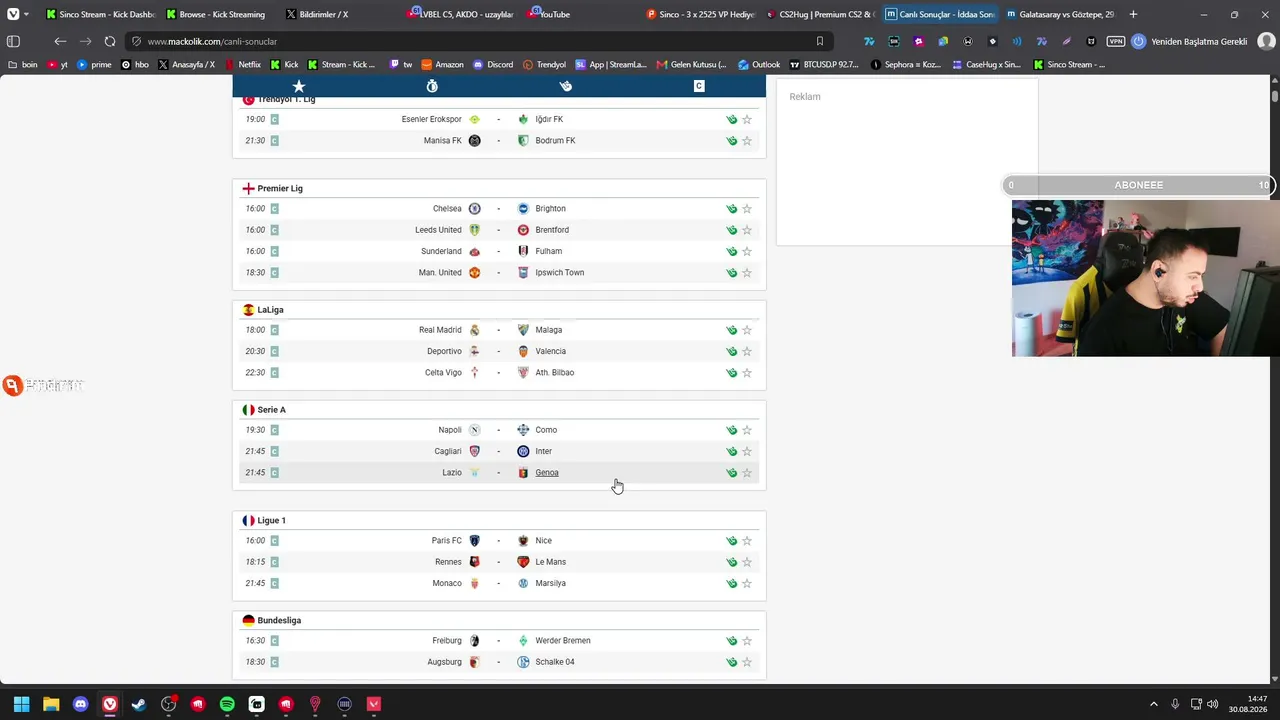Image resolution: width=1280 pixels, height=720 pixels.
Task: Star the Man. United vs Ipswich Town match
Action: [x=747, y=273]
